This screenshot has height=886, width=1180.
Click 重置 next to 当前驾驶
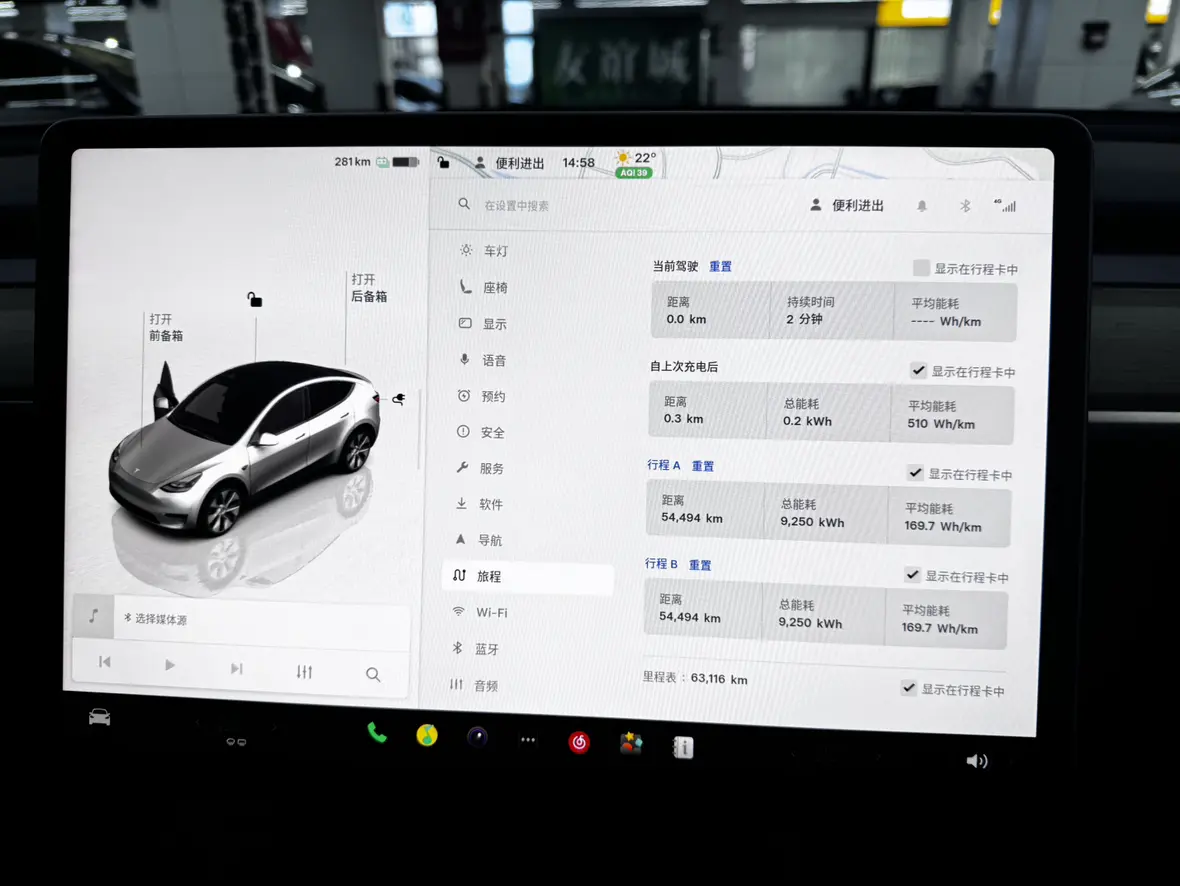click(720, 266)
